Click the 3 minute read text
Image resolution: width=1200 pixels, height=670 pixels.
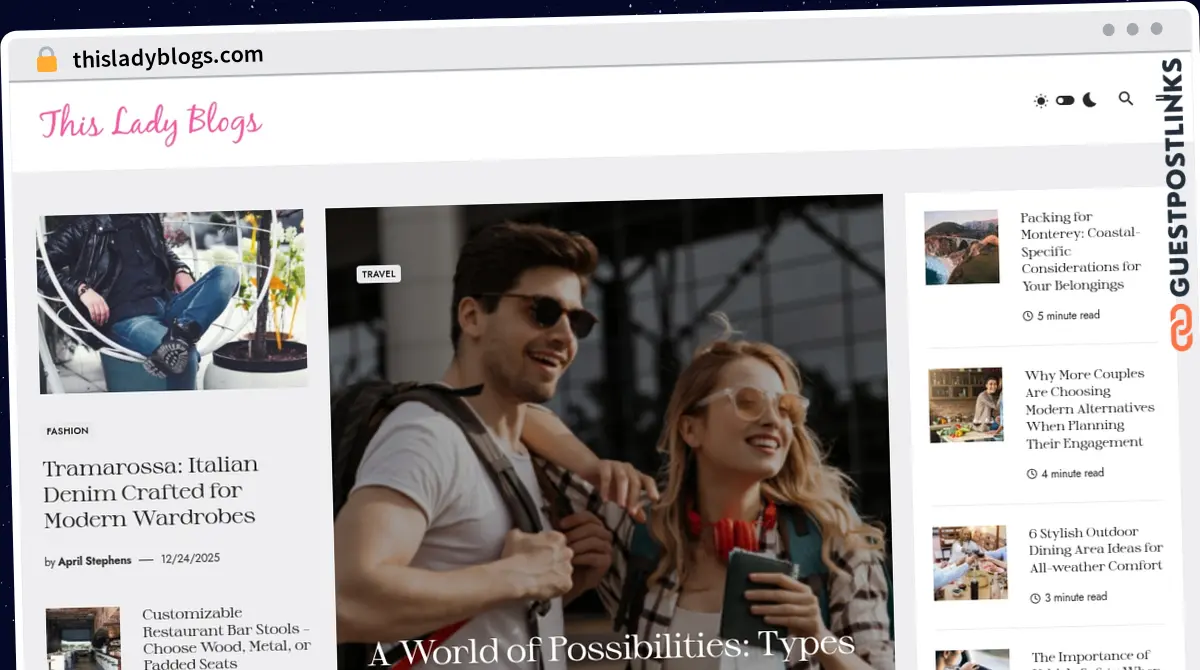tap(1077, 597)
